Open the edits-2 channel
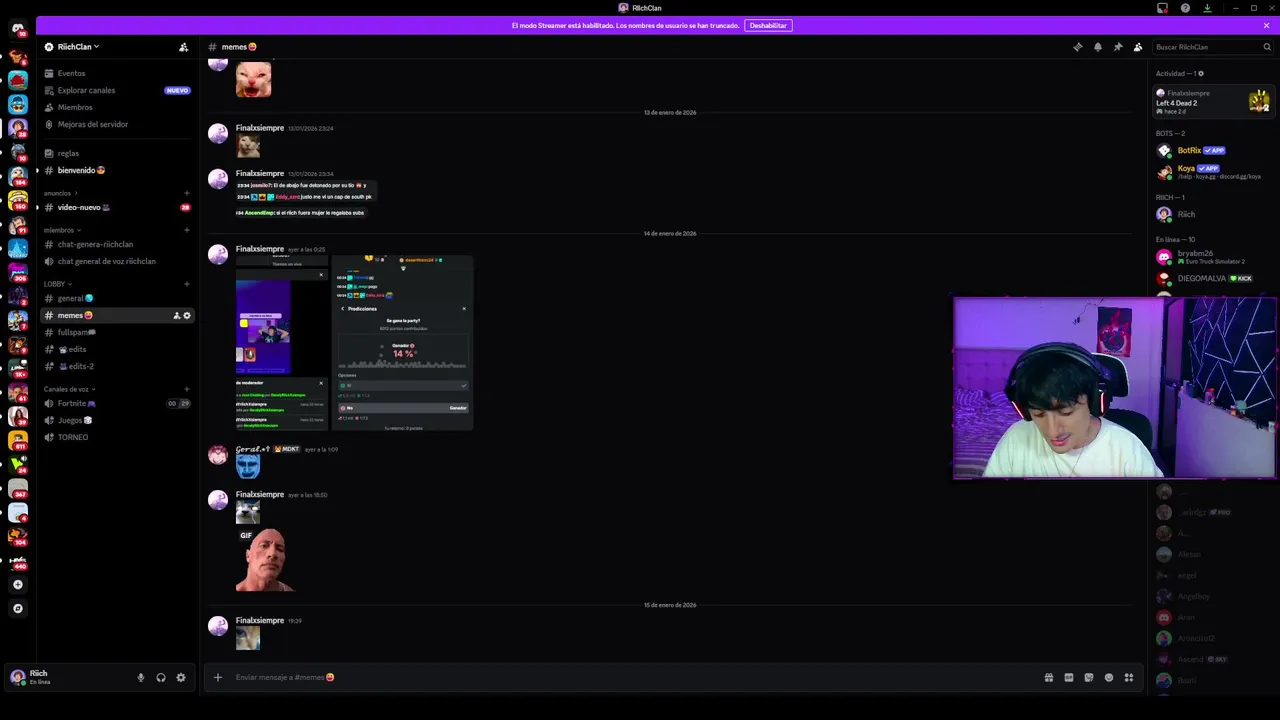 tap(75, 366)
